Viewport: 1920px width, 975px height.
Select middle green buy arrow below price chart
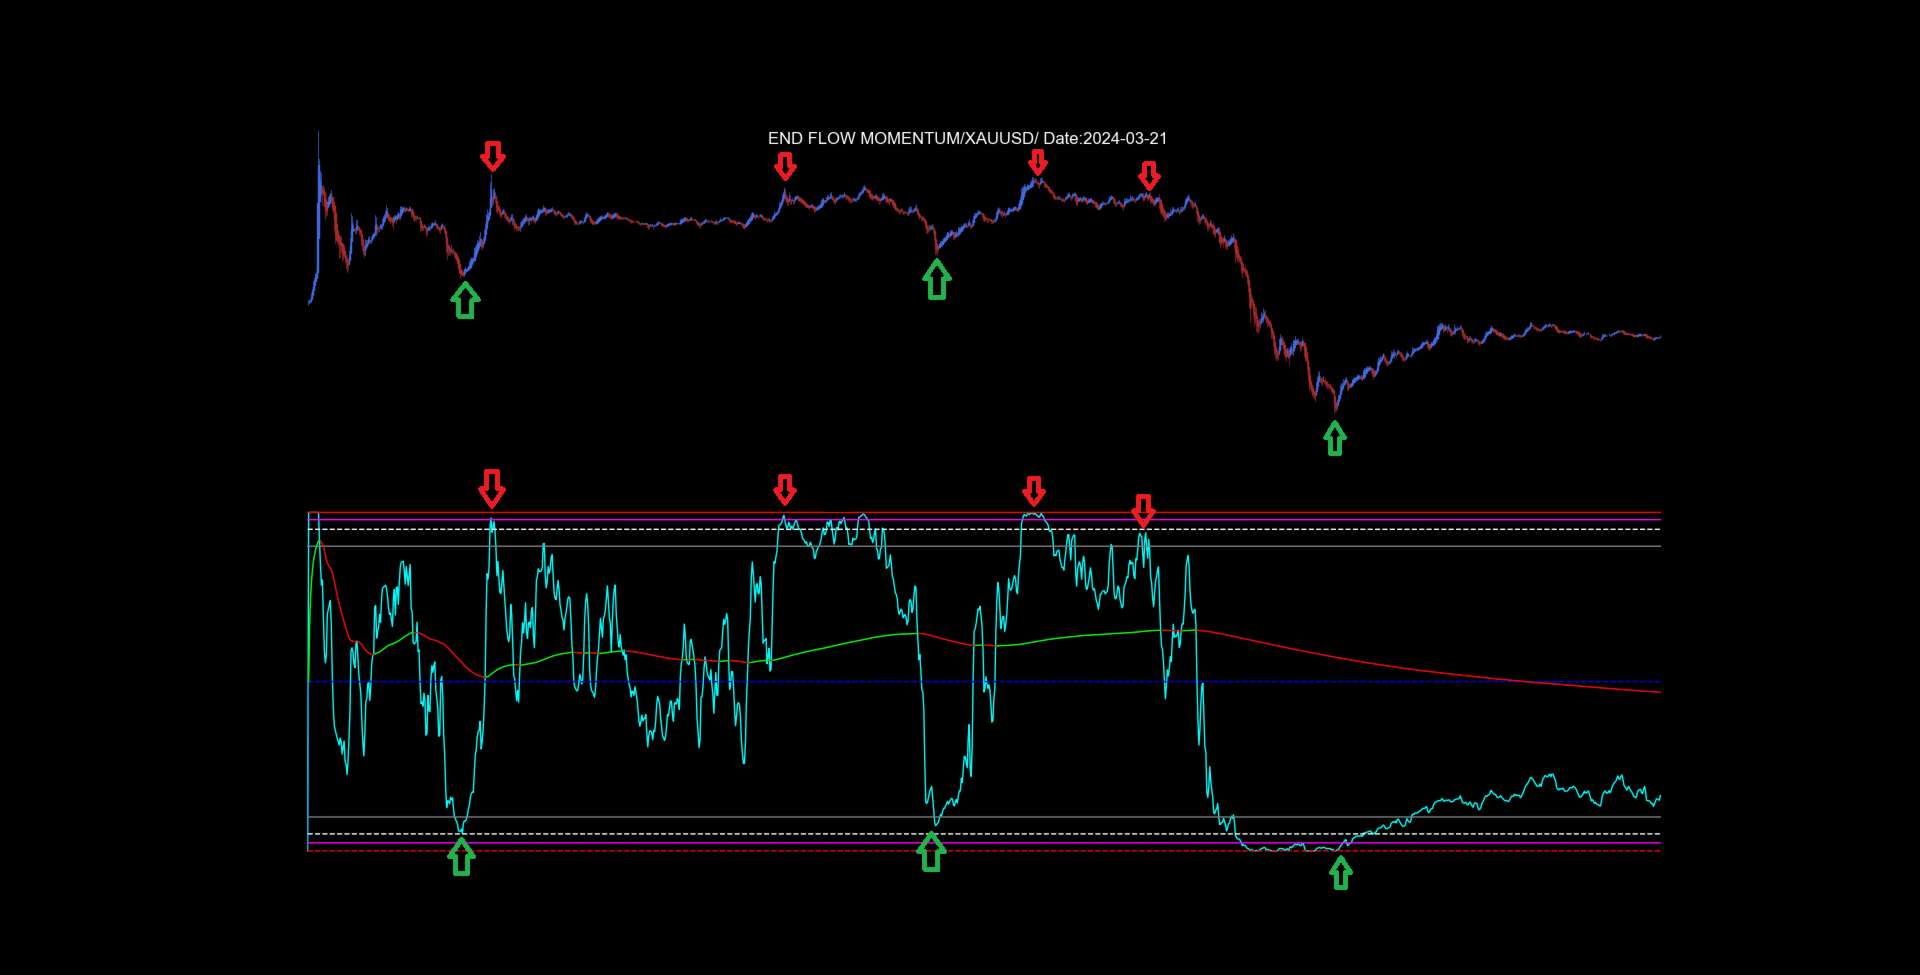937,280
